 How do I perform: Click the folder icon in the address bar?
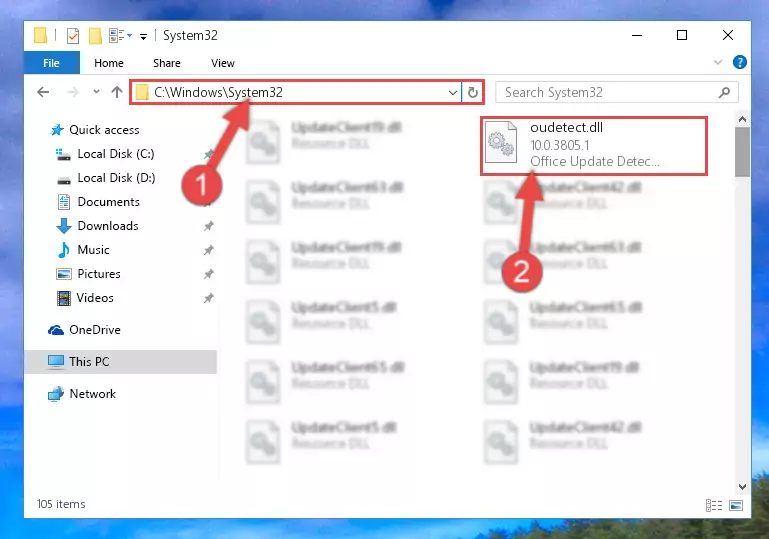pyautogui.click(x=142, y=92)
